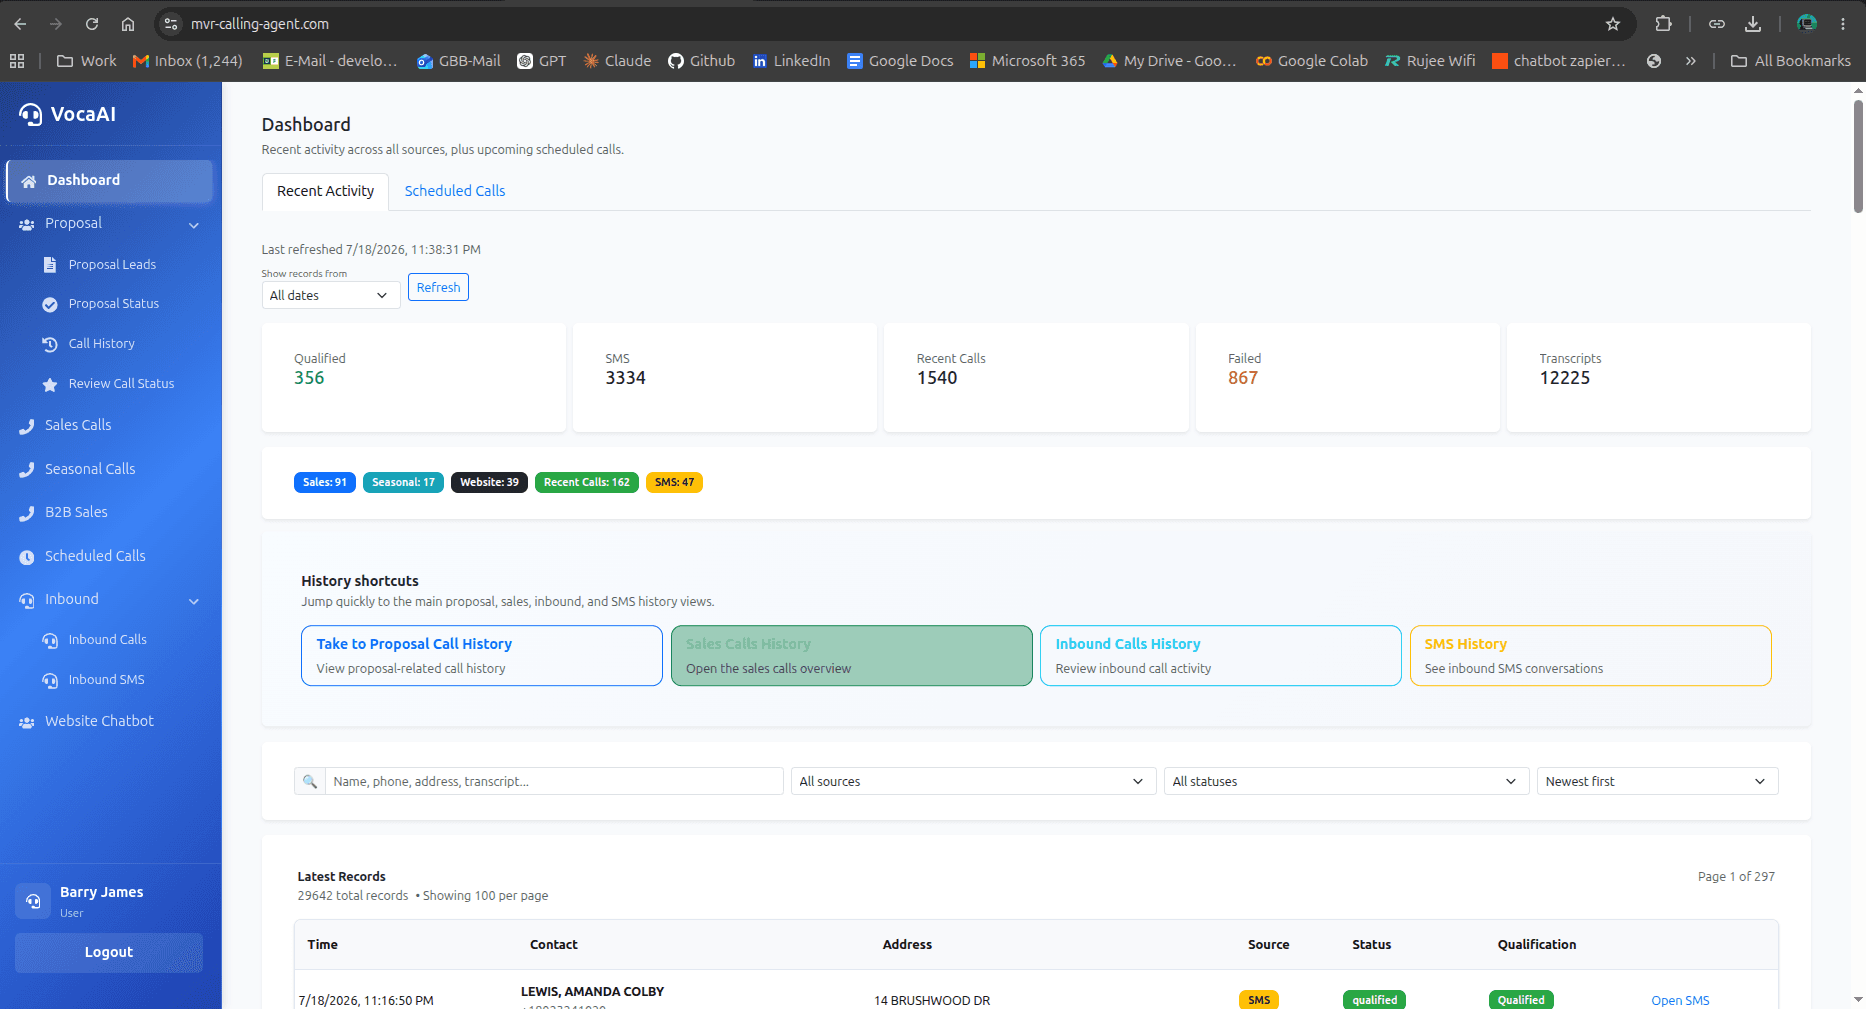The image size is (1866, 1009).
Task: Click the Dashboard home icon in sidebar
Action: (x=28, y=181)
